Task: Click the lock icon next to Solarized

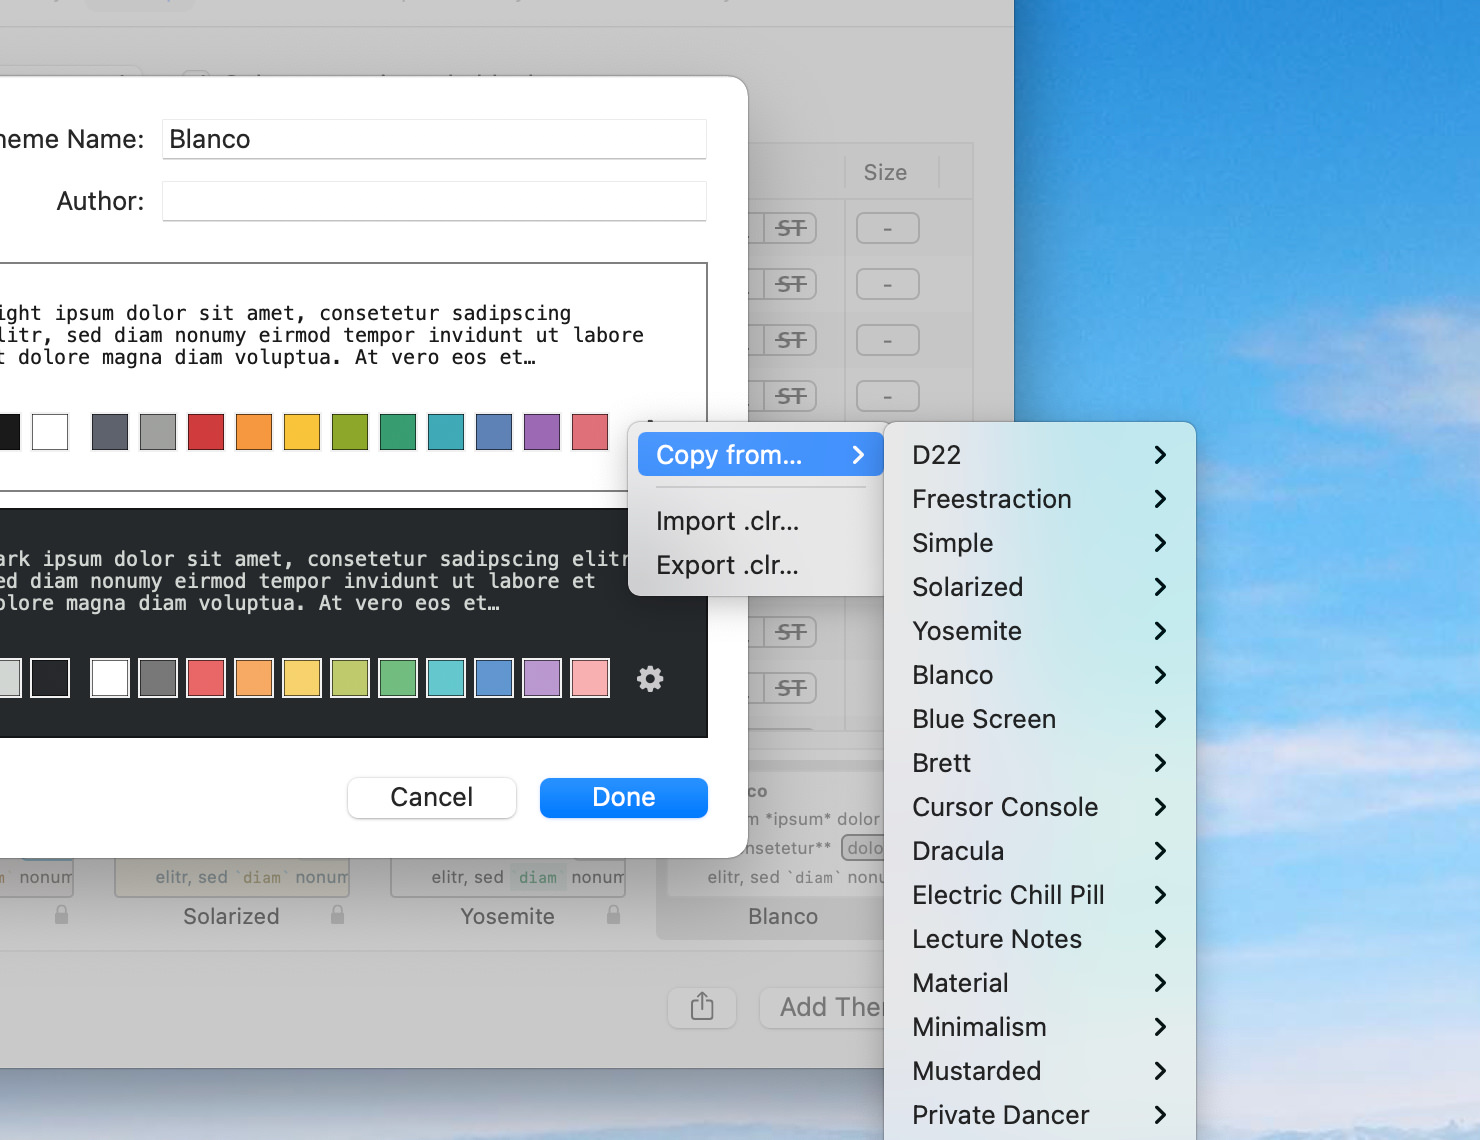Action: pos(338,915)
